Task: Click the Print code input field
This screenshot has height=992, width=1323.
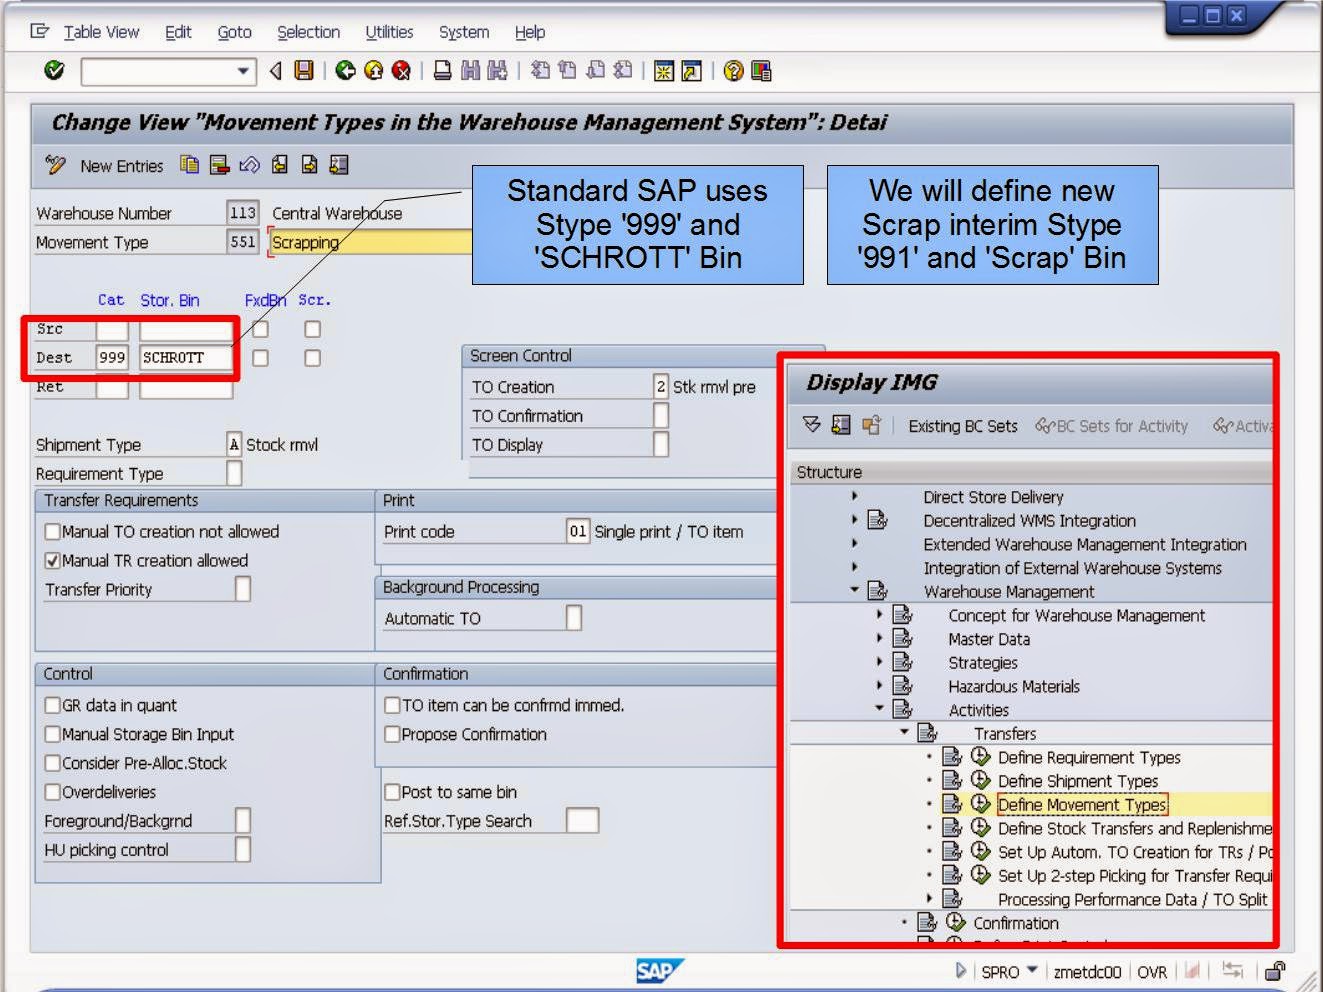Action: pyautogui.click(x=578, y=531)
